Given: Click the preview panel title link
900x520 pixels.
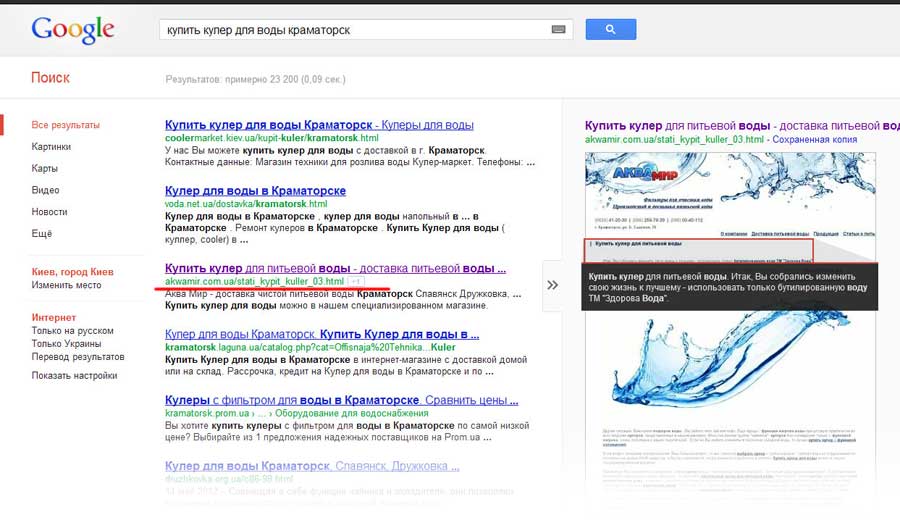Looking at the screenshot, I should (x=742, y=126).
